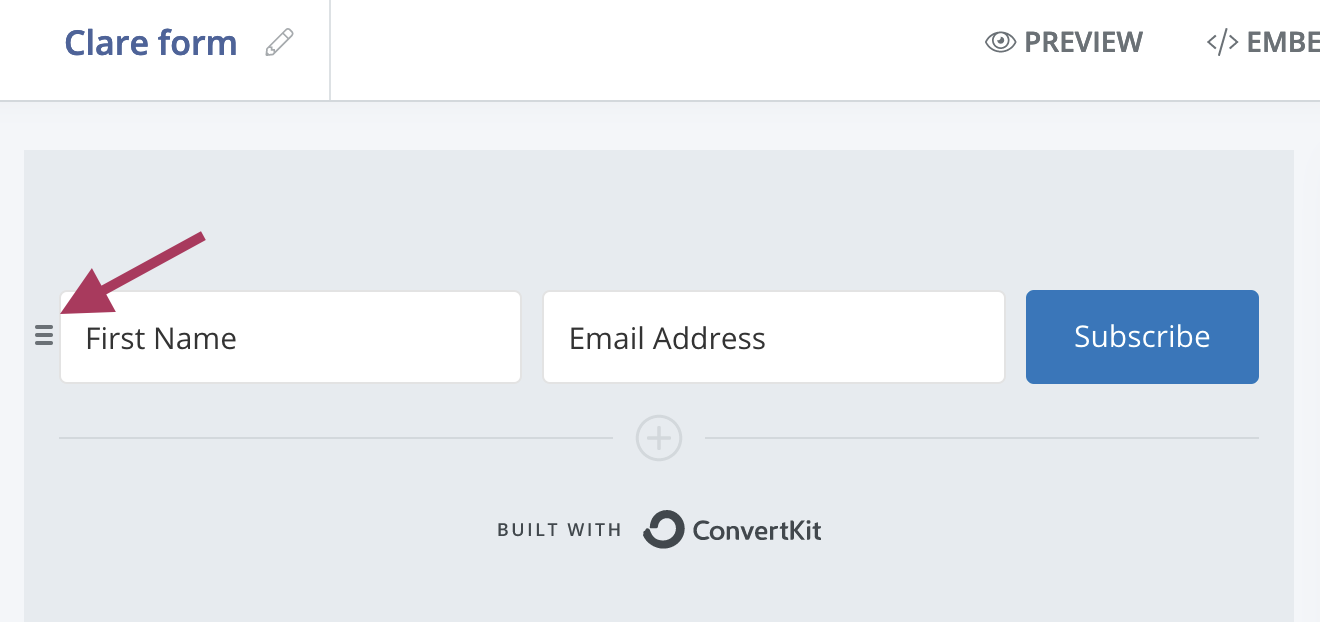This screenshot has width=1320, height=622.
Task: Focus the Email Address input field
Action: point(773,338)
